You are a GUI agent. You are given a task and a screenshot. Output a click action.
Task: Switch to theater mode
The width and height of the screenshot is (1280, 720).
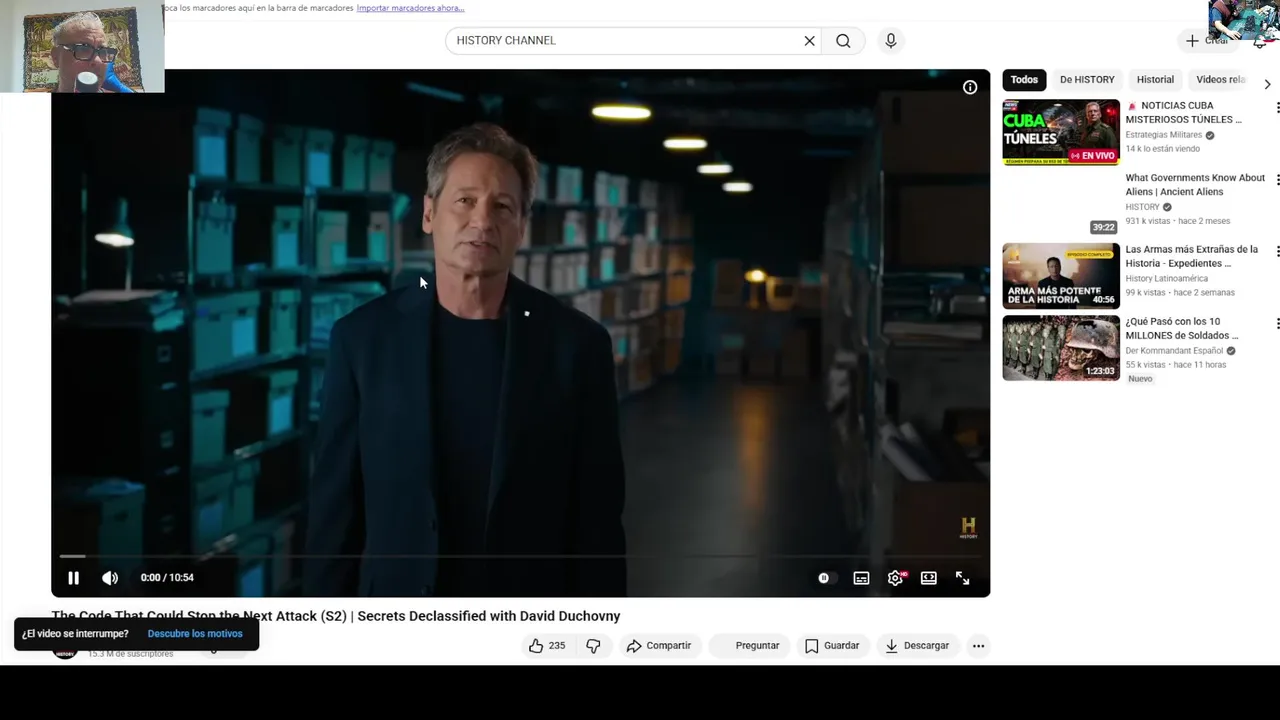point(929,578)
